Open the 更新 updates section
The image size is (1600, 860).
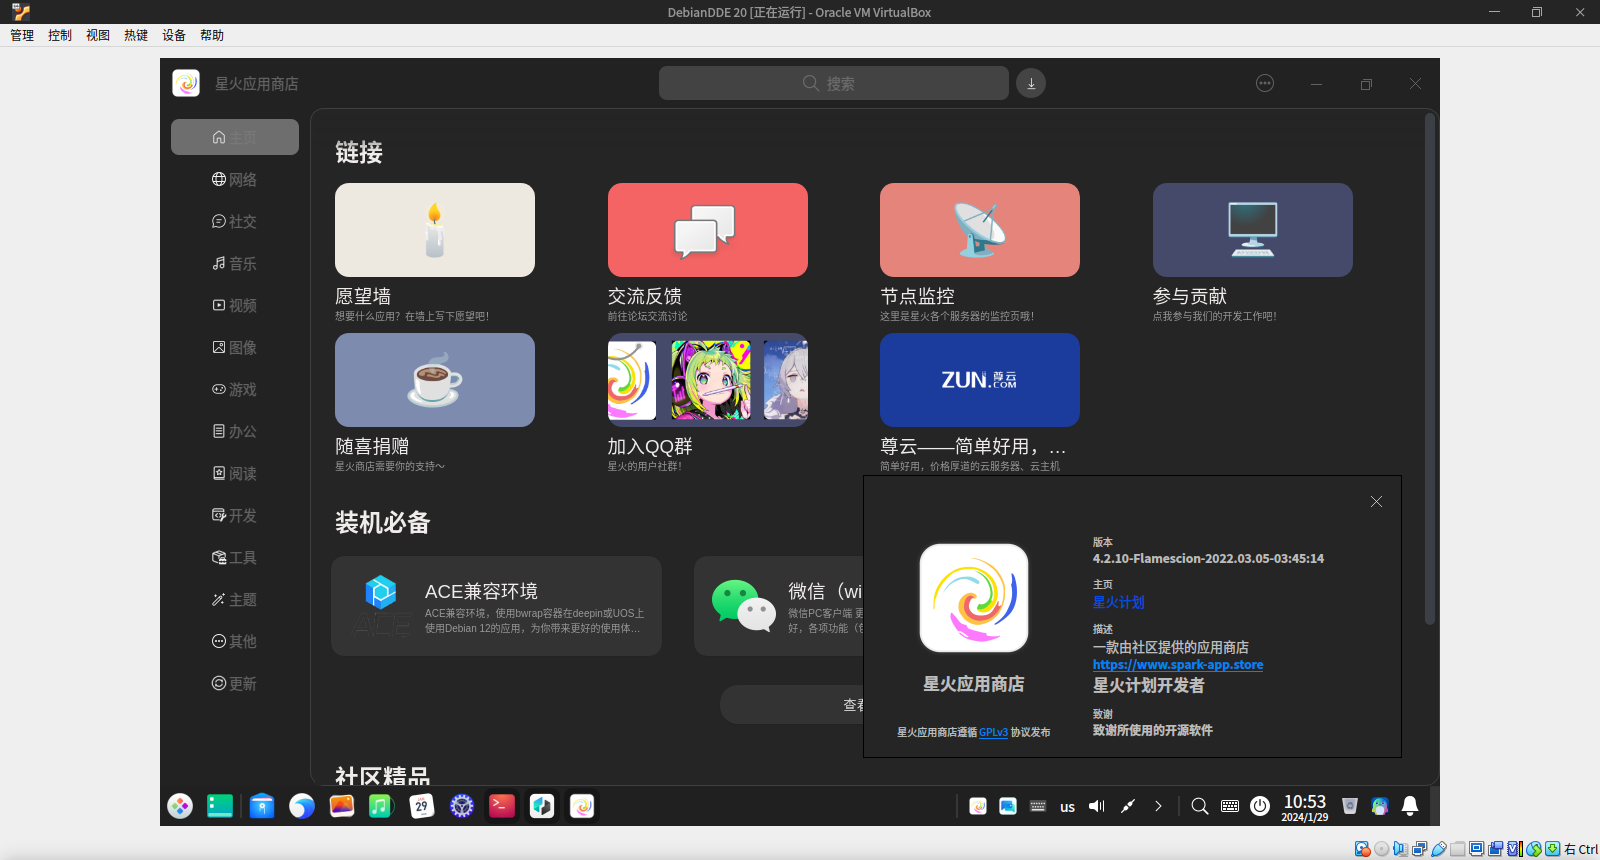pyautogui.click(x=235, y=683)
